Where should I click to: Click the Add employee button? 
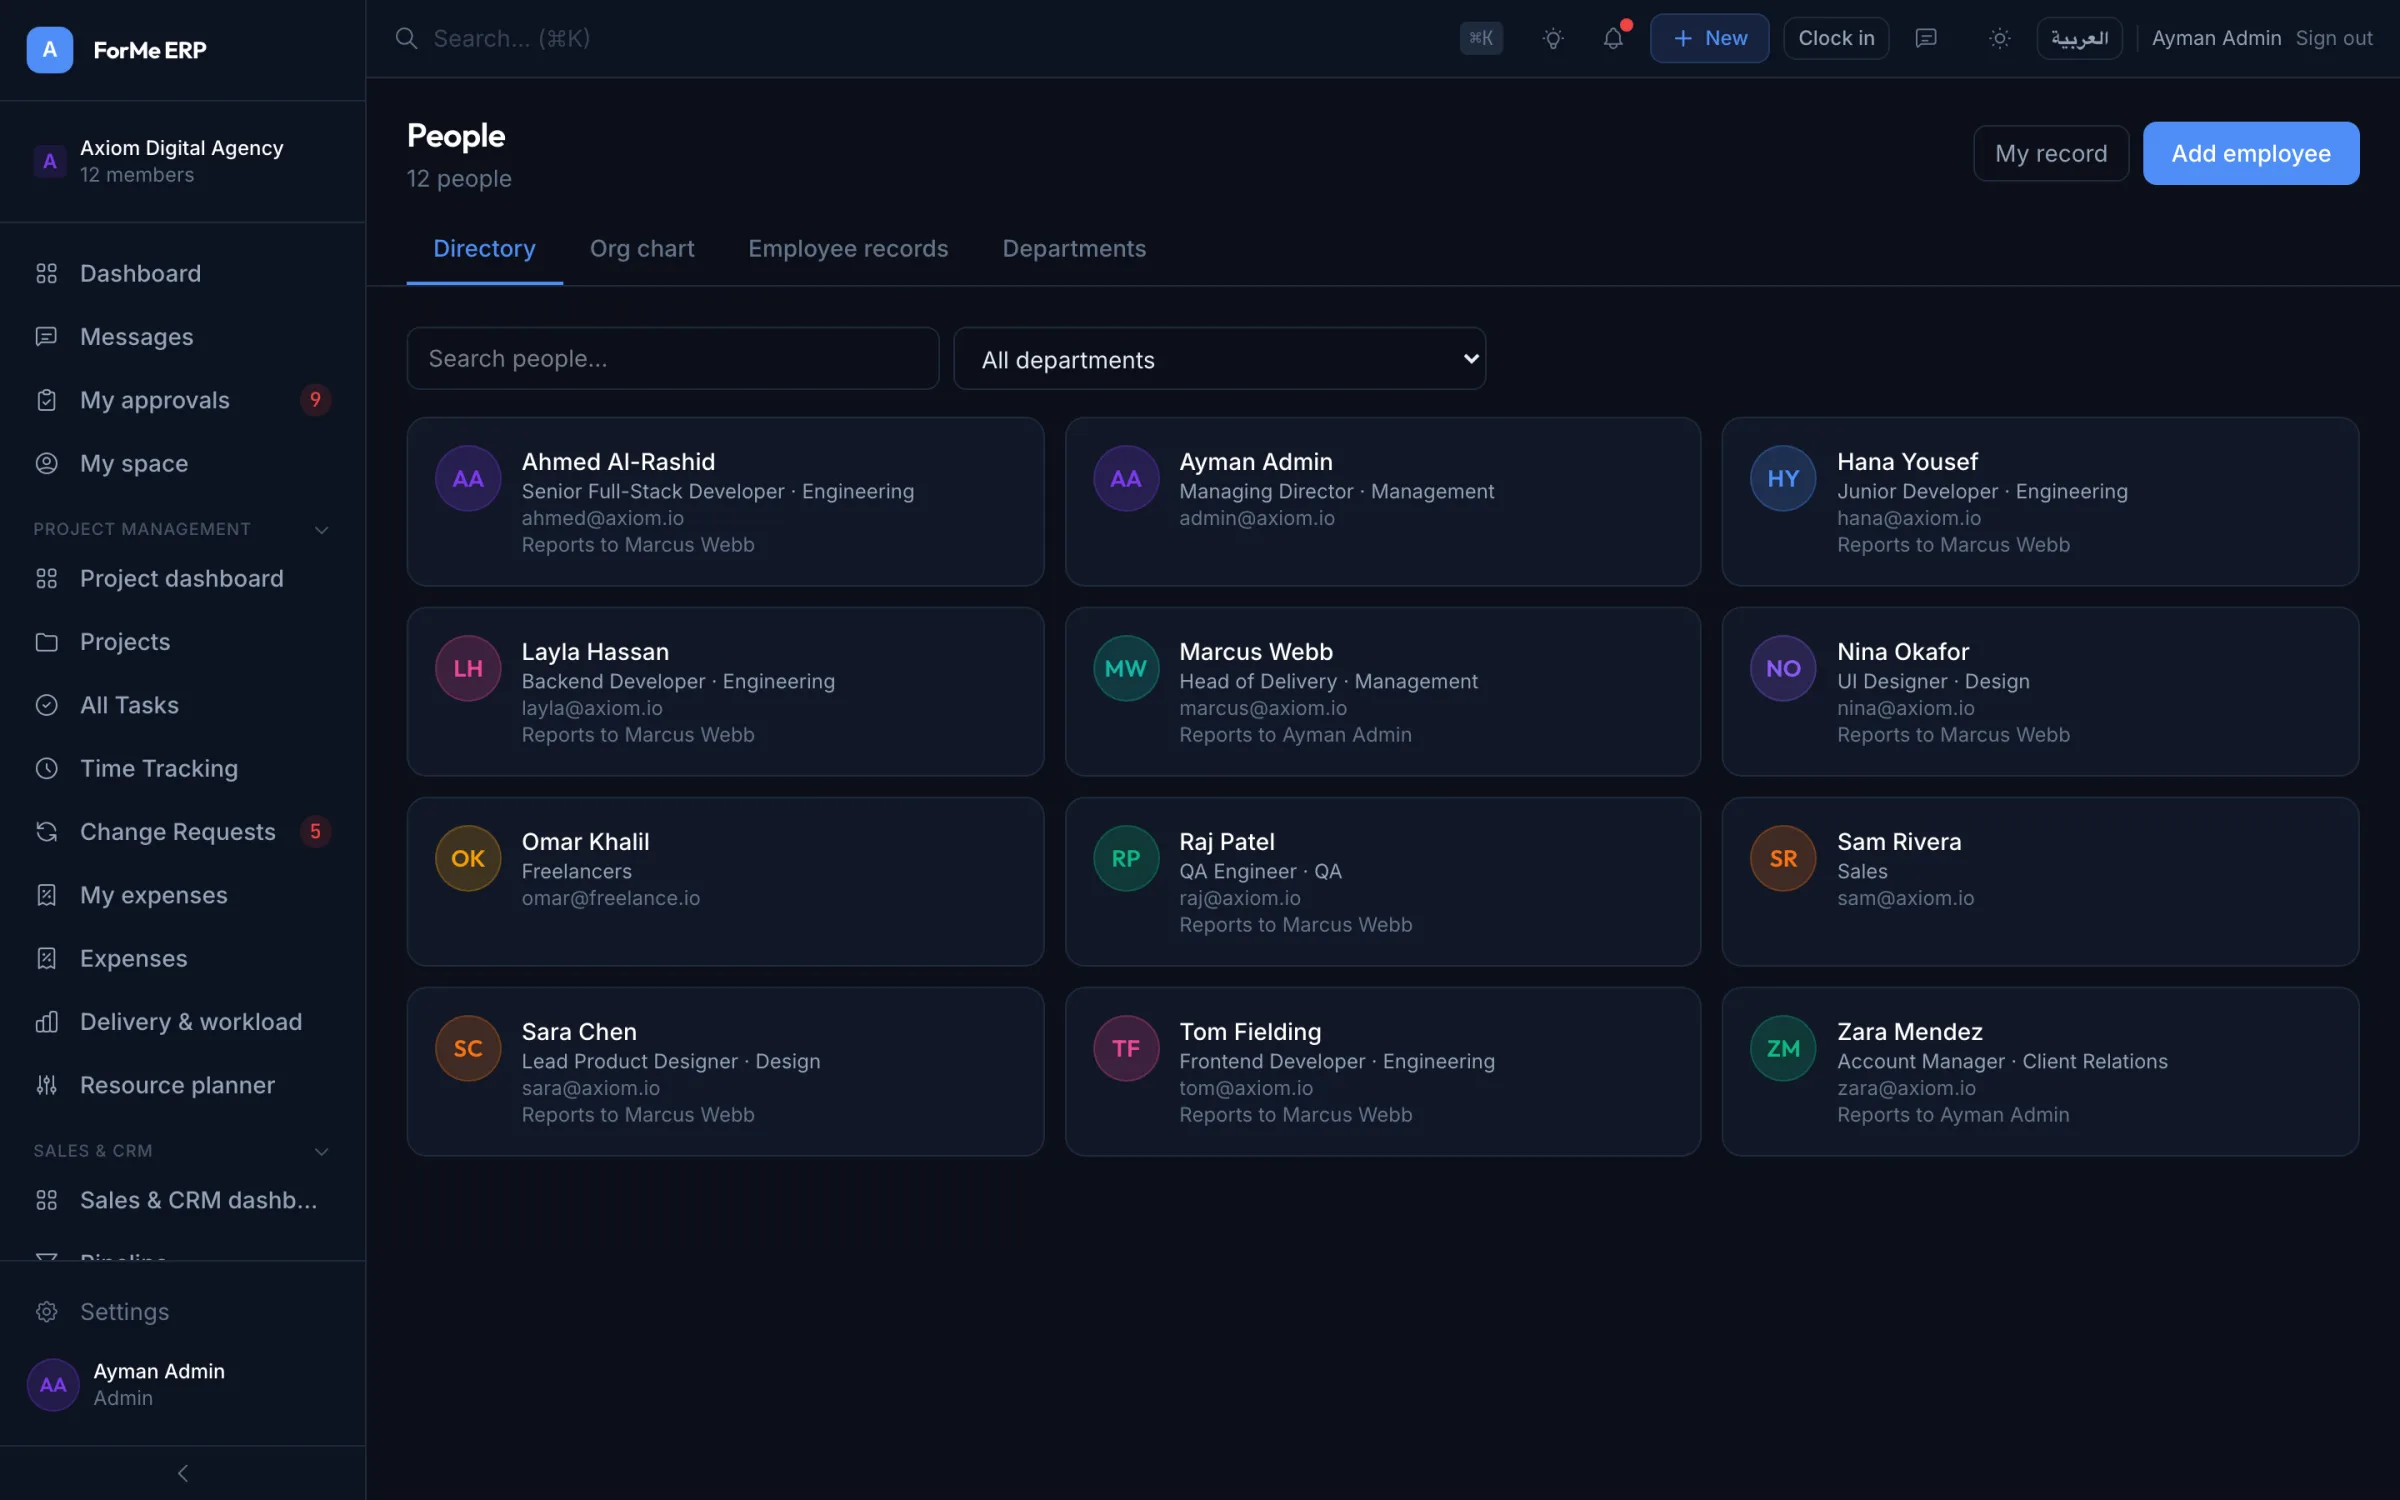pyautogui.click(x=2250, y=153)
